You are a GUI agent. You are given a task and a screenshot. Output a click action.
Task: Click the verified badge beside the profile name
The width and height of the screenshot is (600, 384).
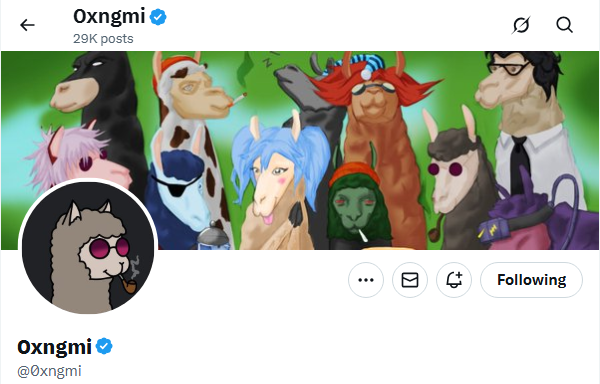[x=104, y=347]
